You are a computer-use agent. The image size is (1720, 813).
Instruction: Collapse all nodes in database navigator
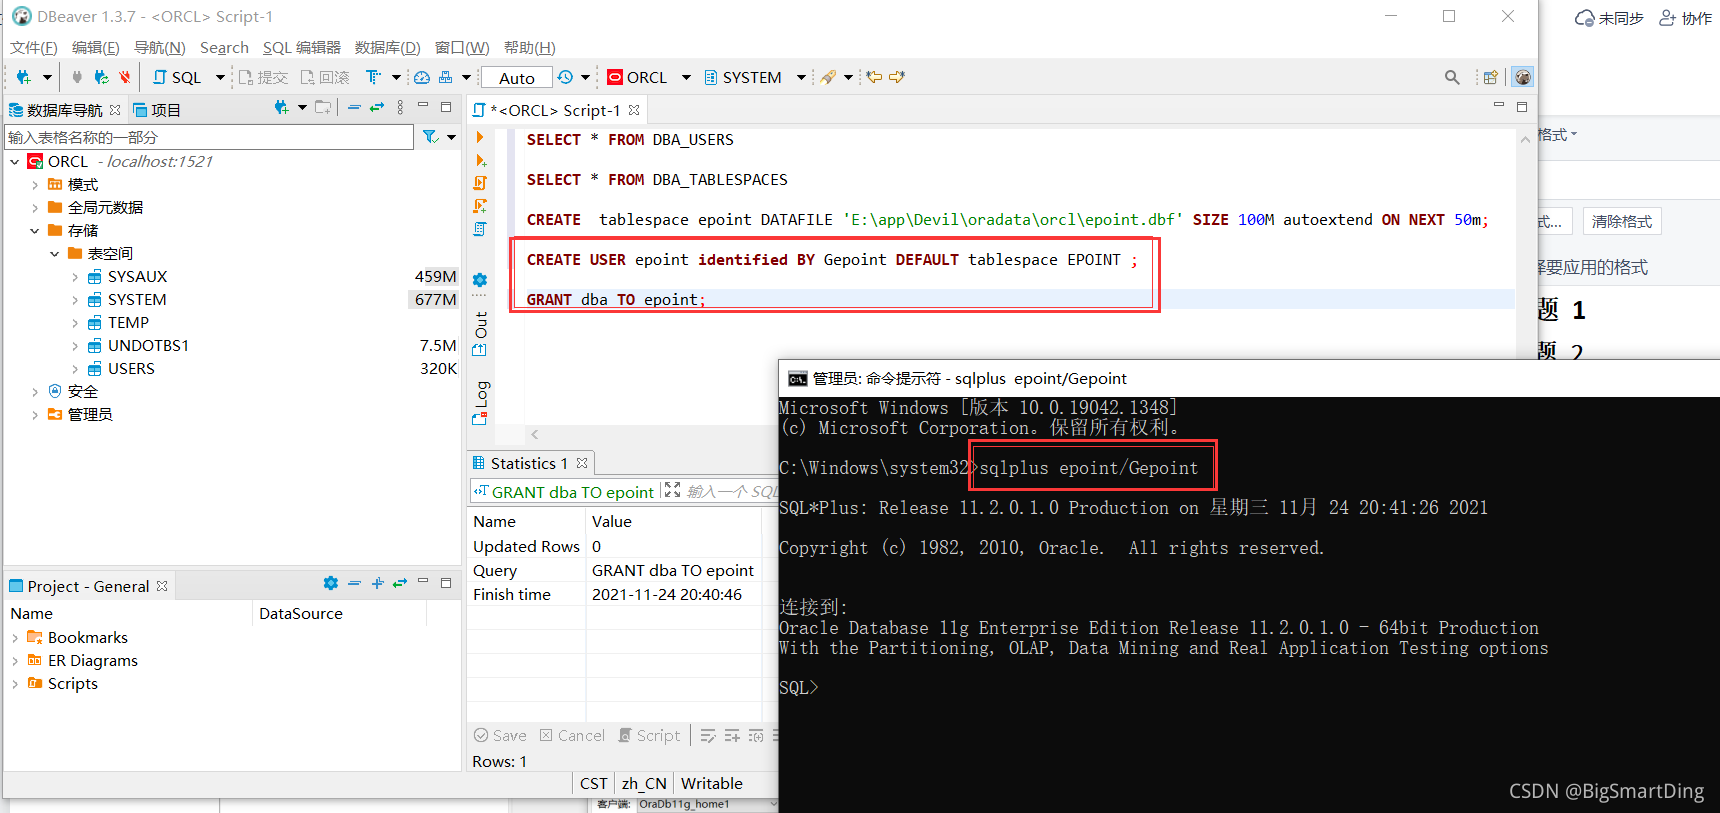click(x=354, y=108)
